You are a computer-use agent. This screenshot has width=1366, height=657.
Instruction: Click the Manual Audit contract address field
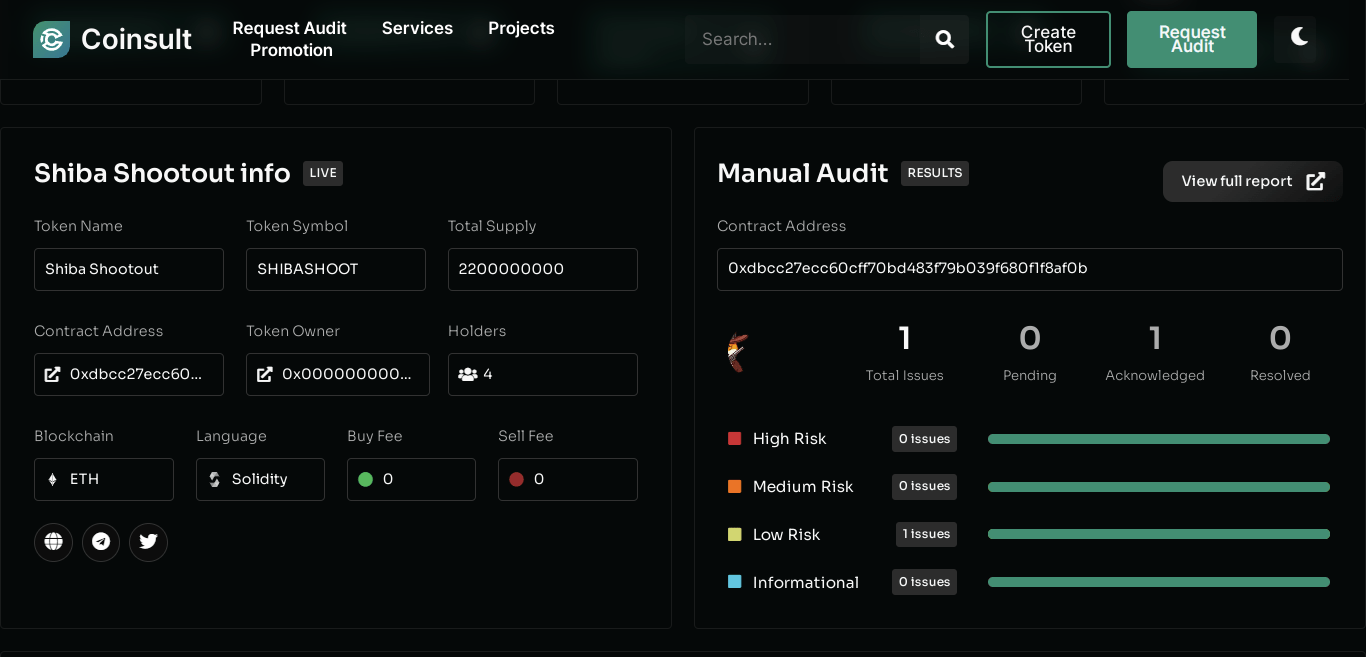pyautogui.click(x=1030, y=269)
